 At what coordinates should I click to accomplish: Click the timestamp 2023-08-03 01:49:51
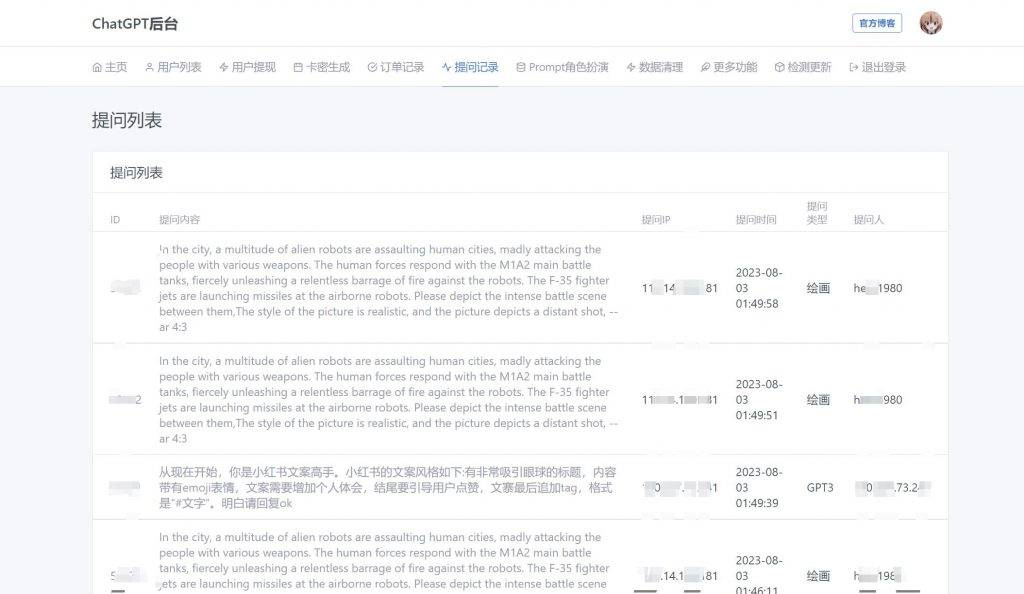(759, 399)
